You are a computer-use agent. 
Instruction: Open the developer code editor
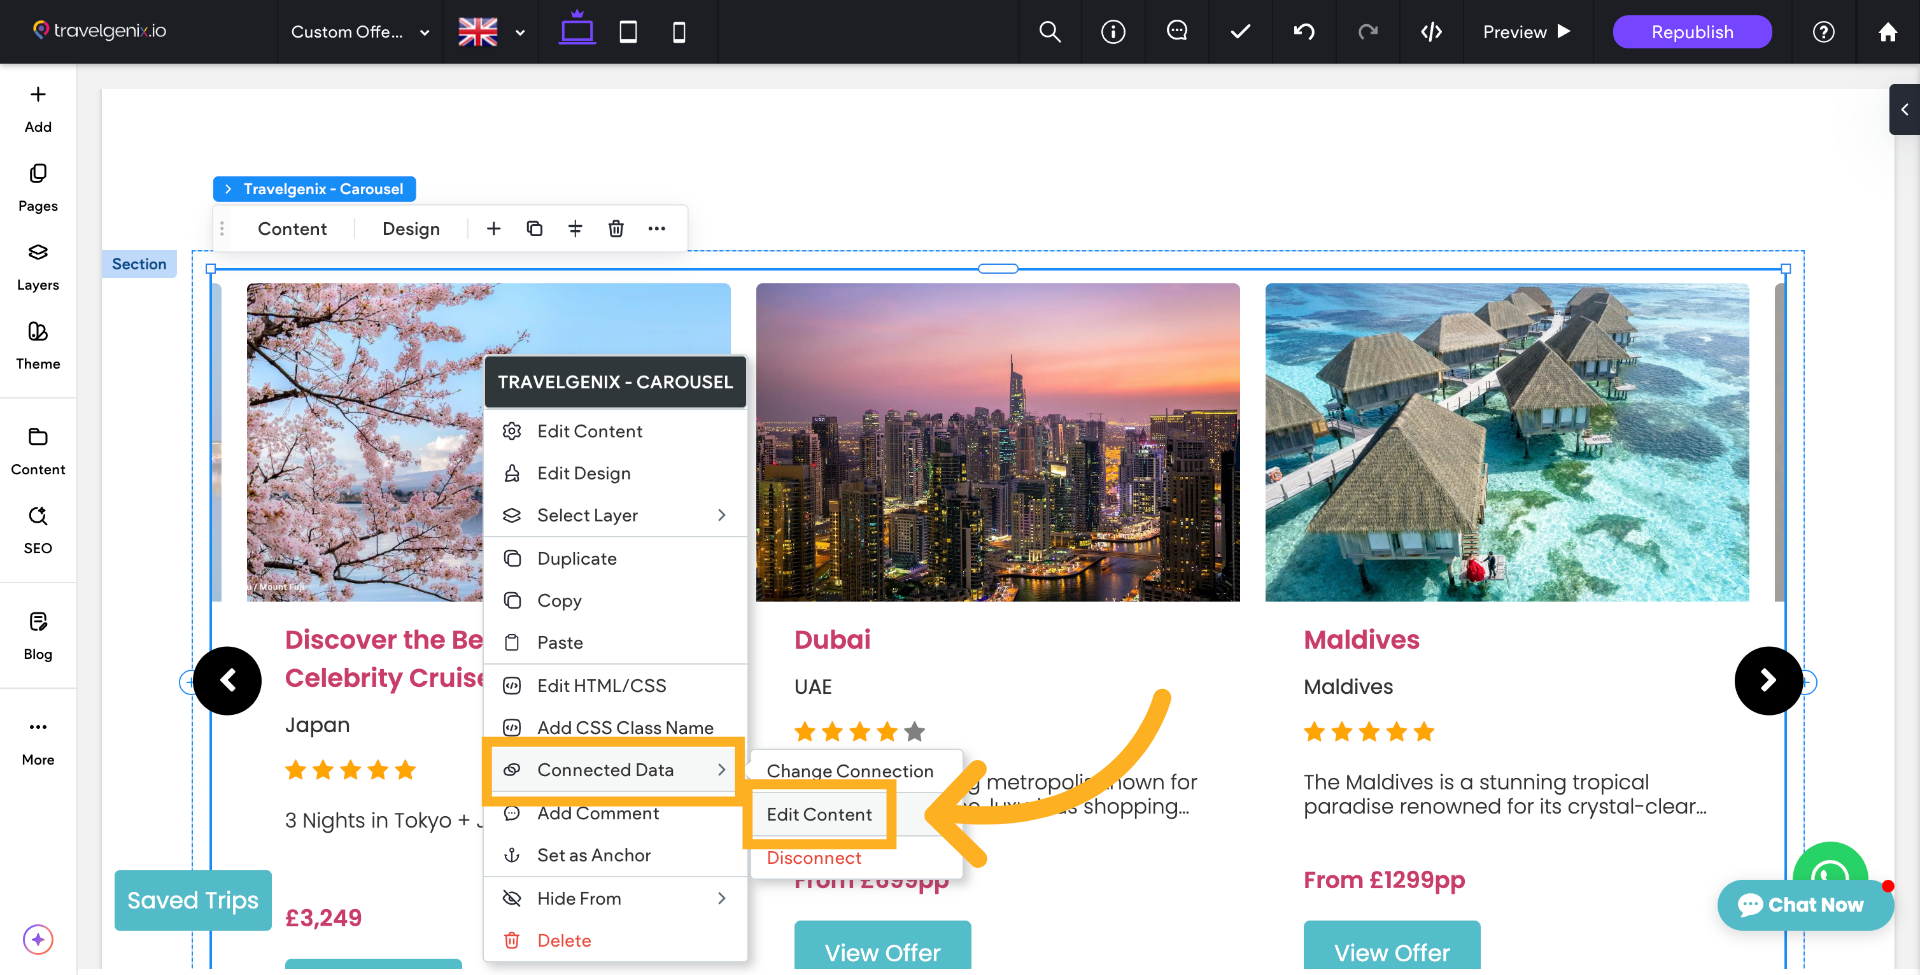coord(1431,31)
